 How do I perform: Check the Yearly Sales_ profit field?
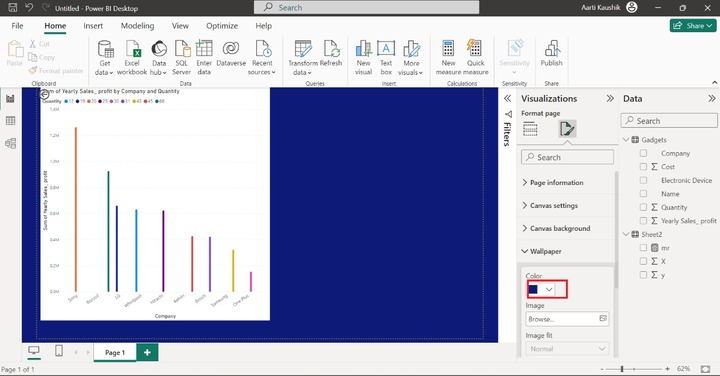coord(643,221)
